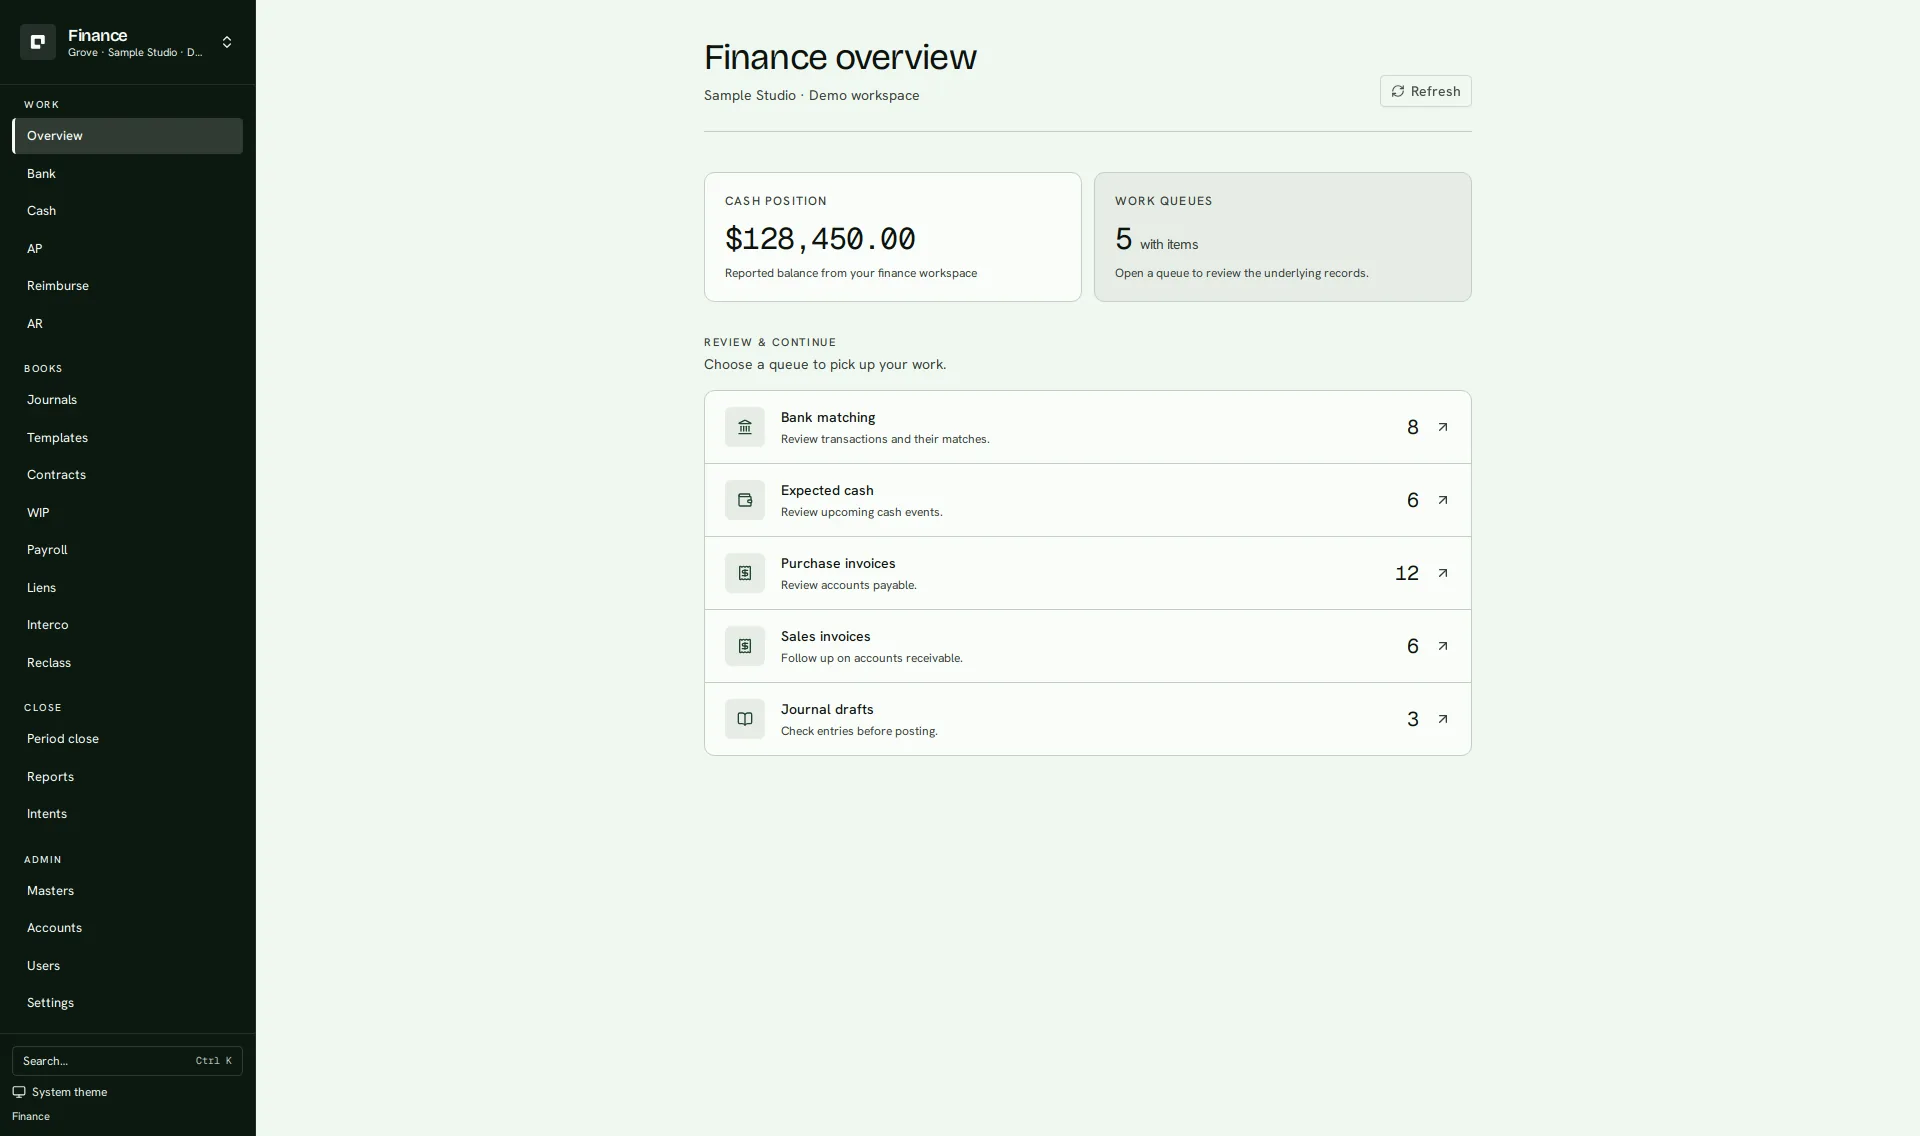This screenshot has height=1136, width=1920.
Task: Refresh the finance overview
Action: click(1425, 91)
